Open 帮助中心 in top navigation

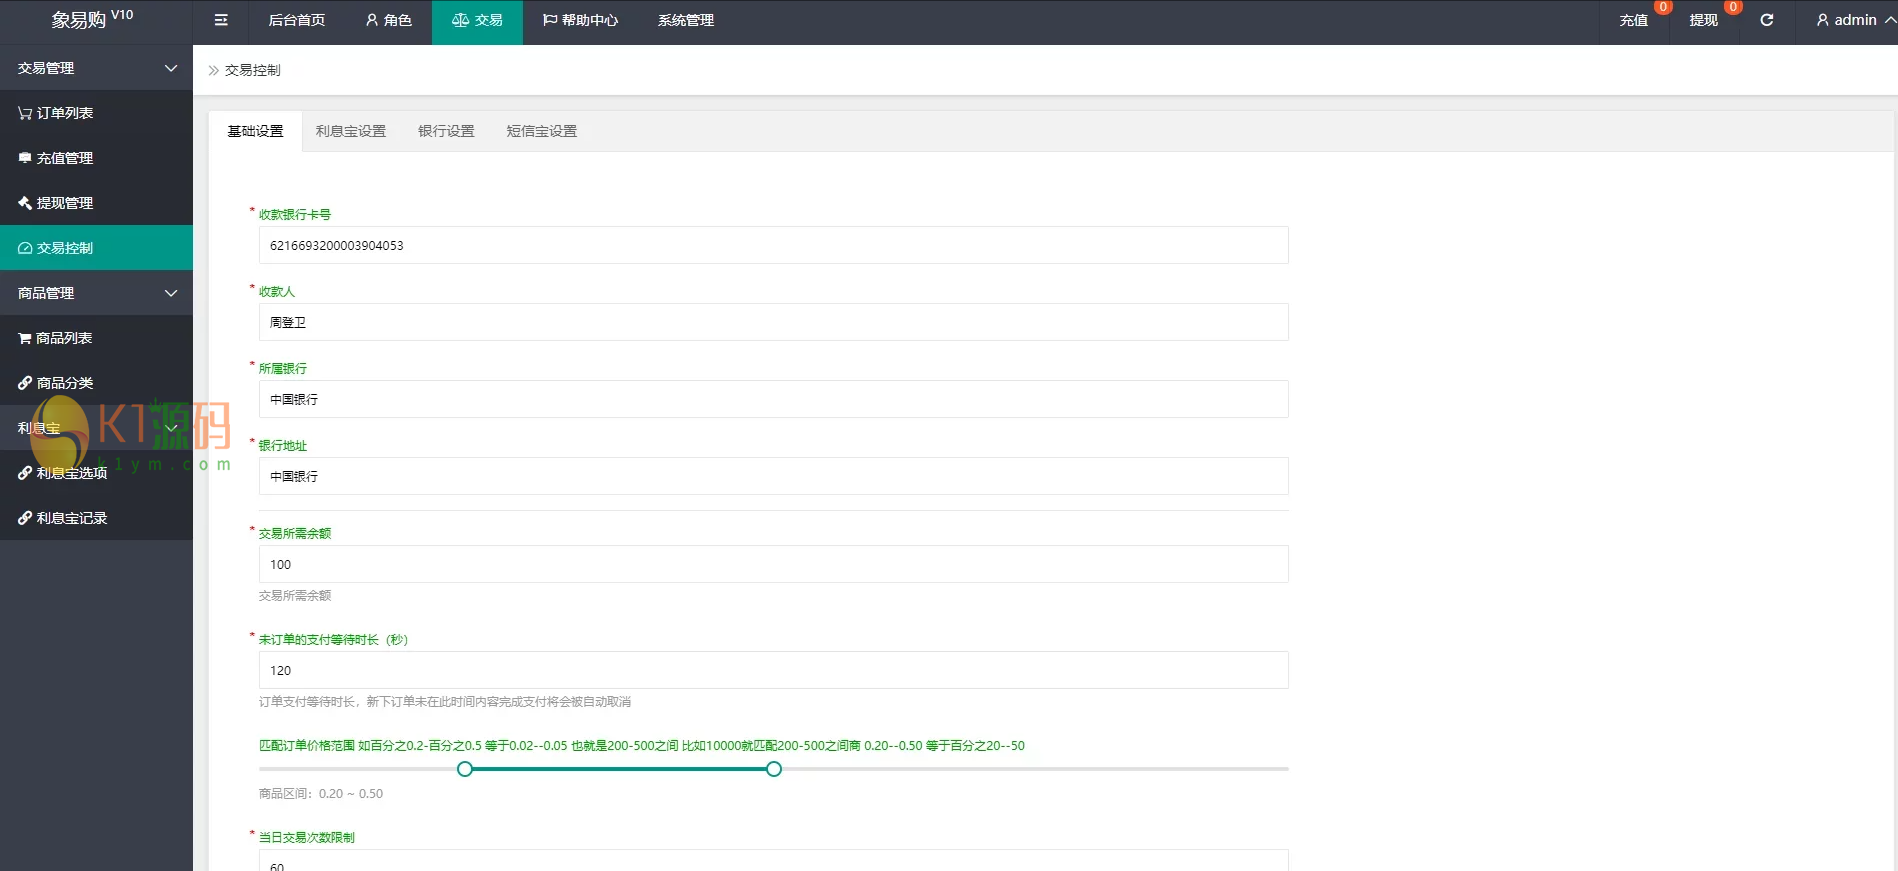pyautogui.click(x=580, y=20)
